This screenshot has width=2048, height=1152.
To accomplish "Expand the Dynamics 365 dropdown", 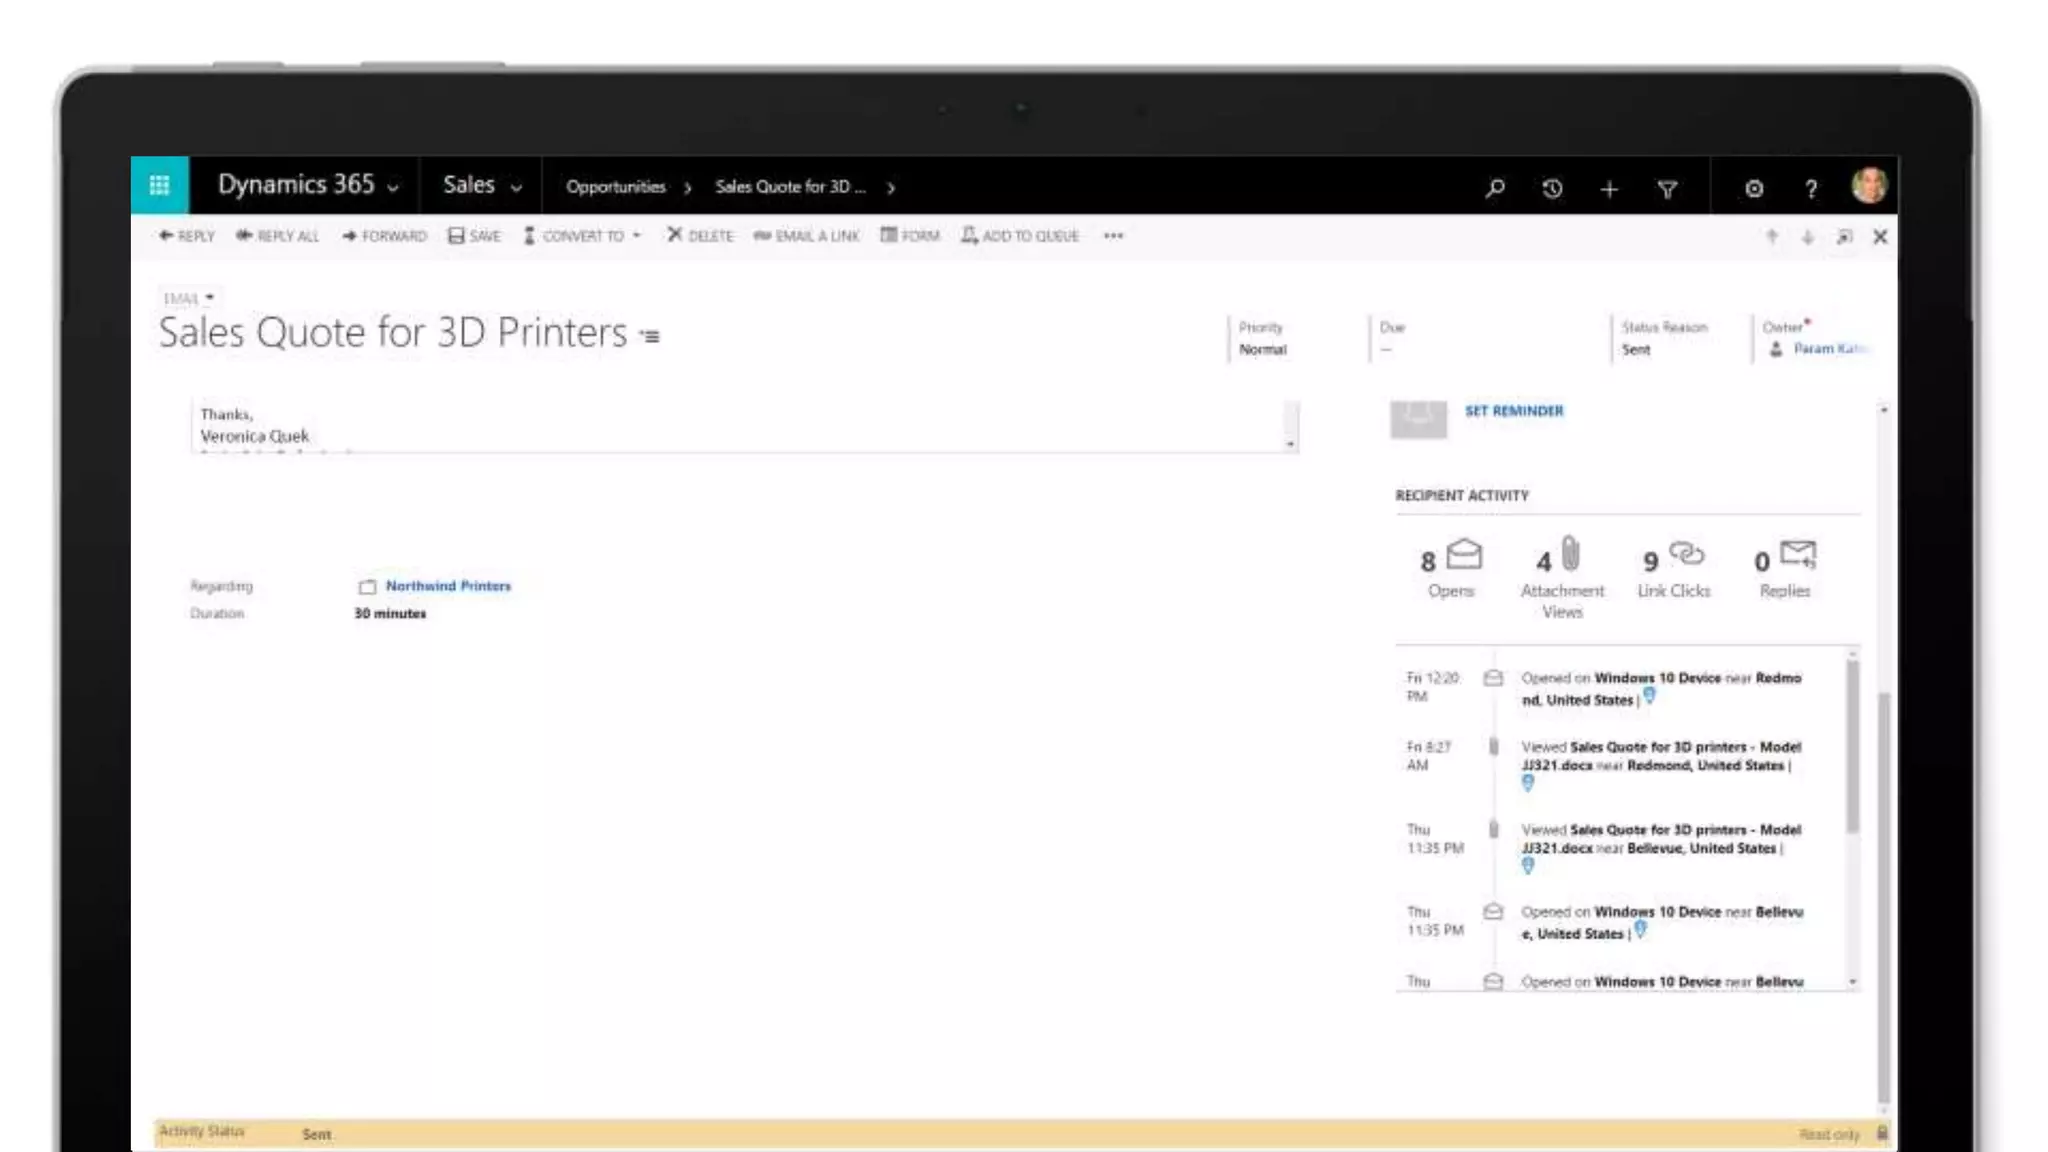I will 393,188.
